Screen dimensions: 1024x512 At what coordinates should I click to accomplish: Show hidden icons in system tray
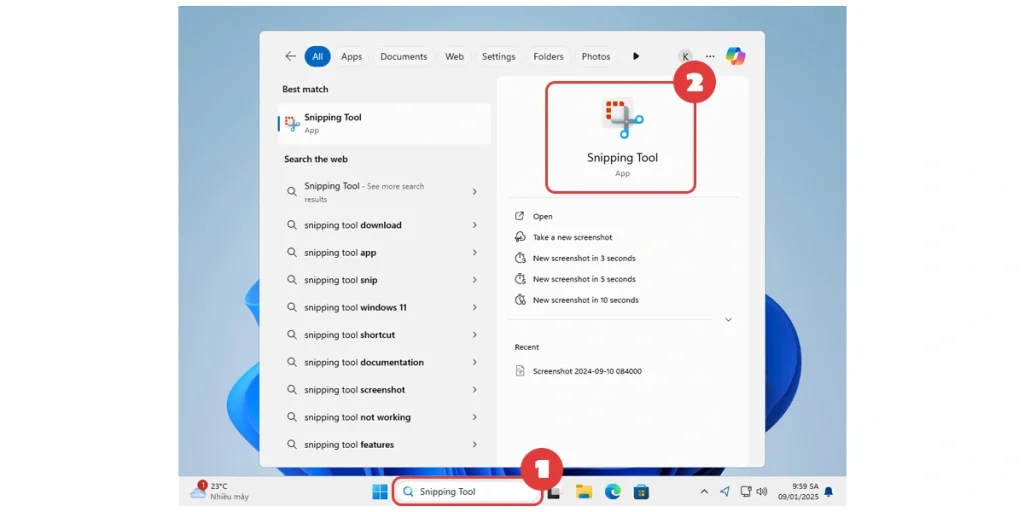704,492
